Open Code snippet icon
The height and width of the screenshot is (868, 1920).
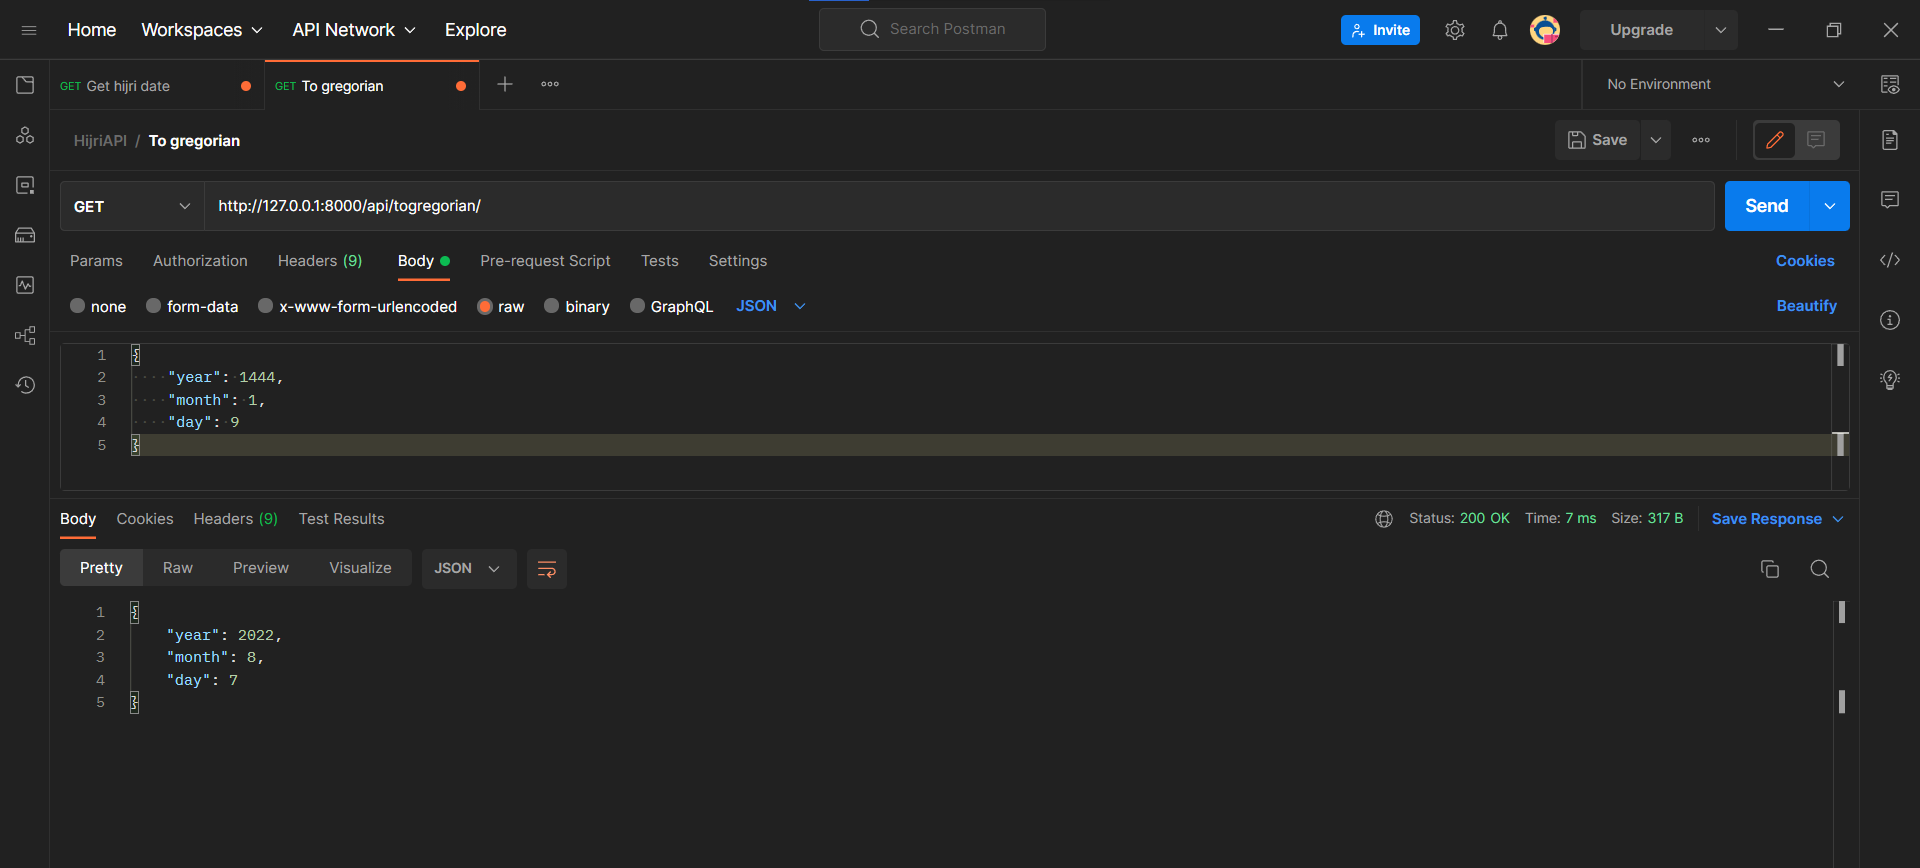point(1890,260)
